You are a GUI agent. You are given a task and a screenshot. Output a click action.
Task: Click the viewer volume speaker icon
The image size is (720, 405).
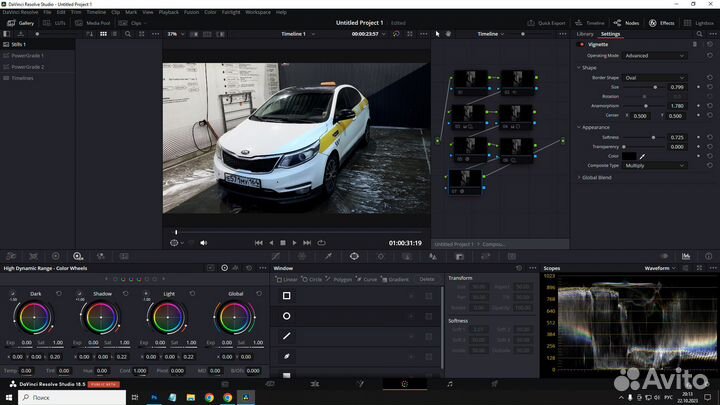(x=204, y=242)
